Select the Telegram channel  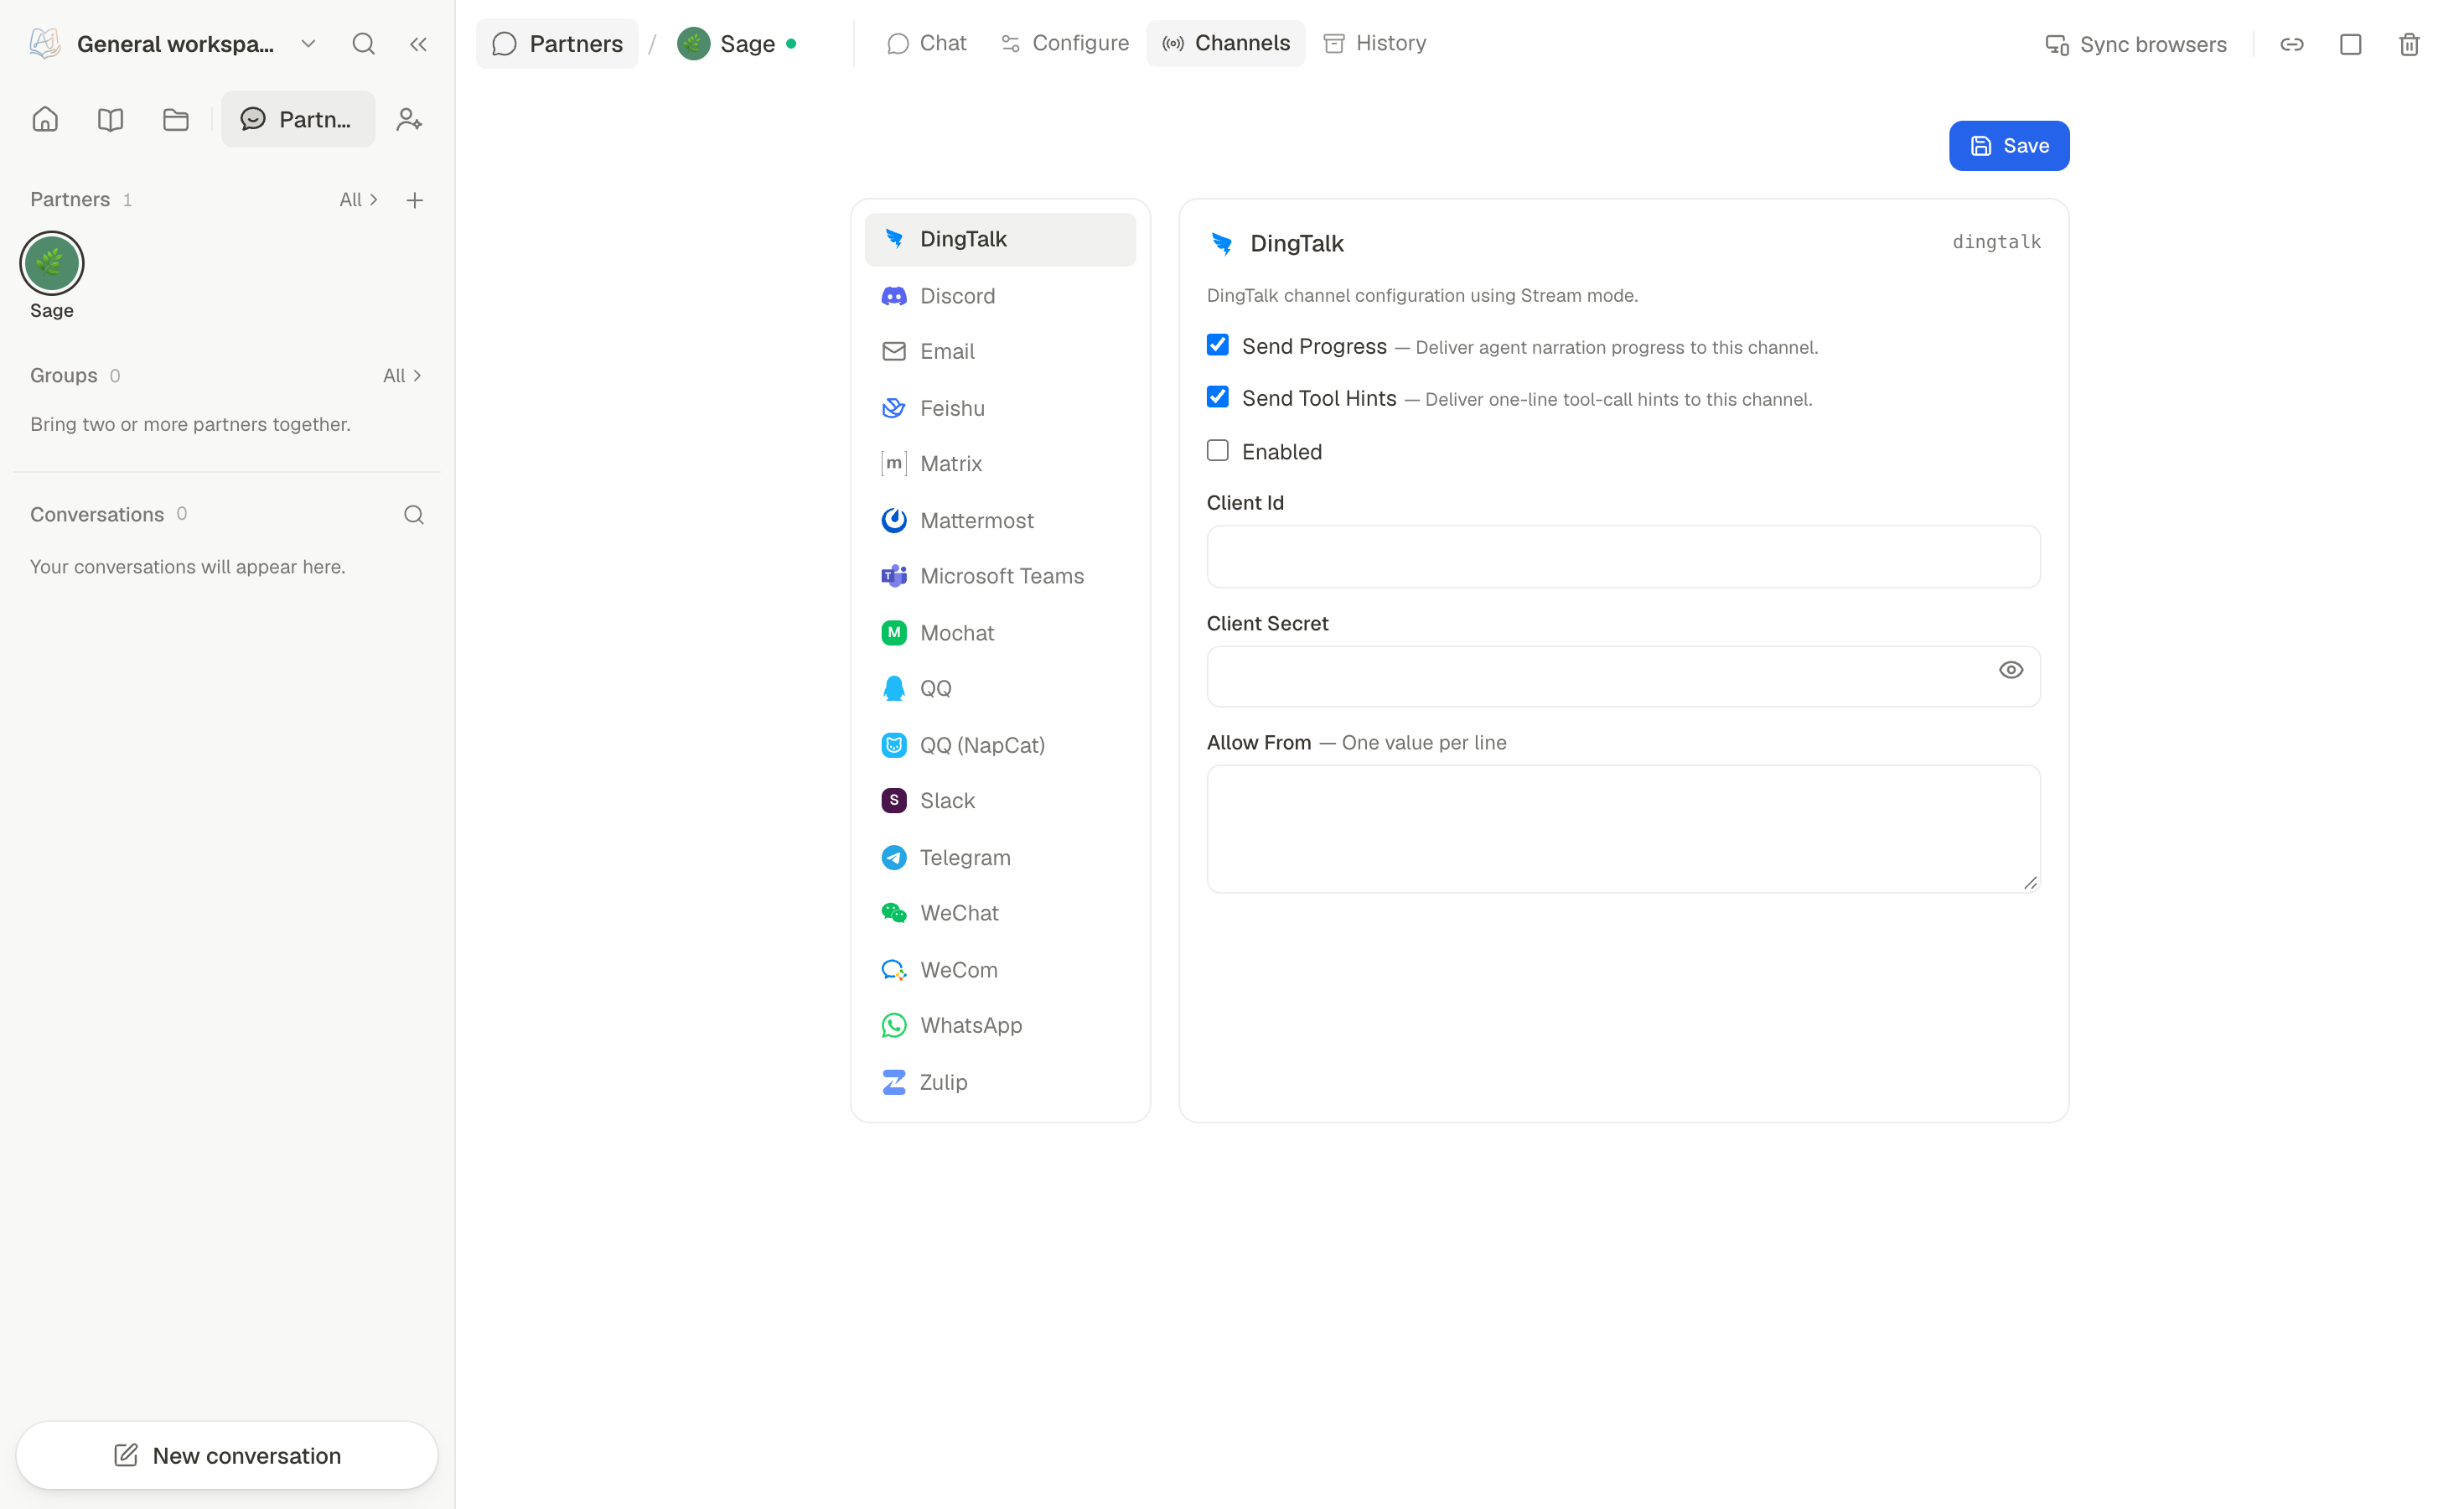(x=1000, y=858)
